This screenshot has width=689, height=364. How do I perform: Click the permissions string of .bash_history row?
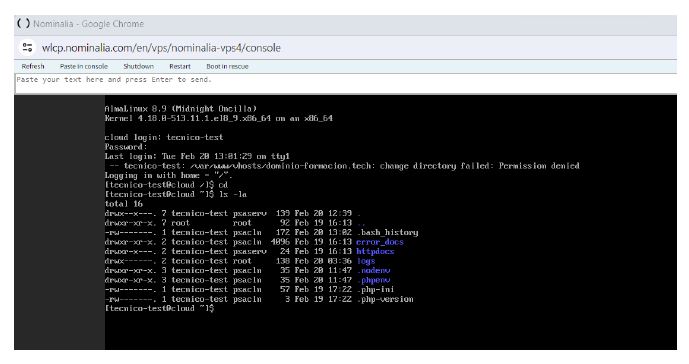131,232
